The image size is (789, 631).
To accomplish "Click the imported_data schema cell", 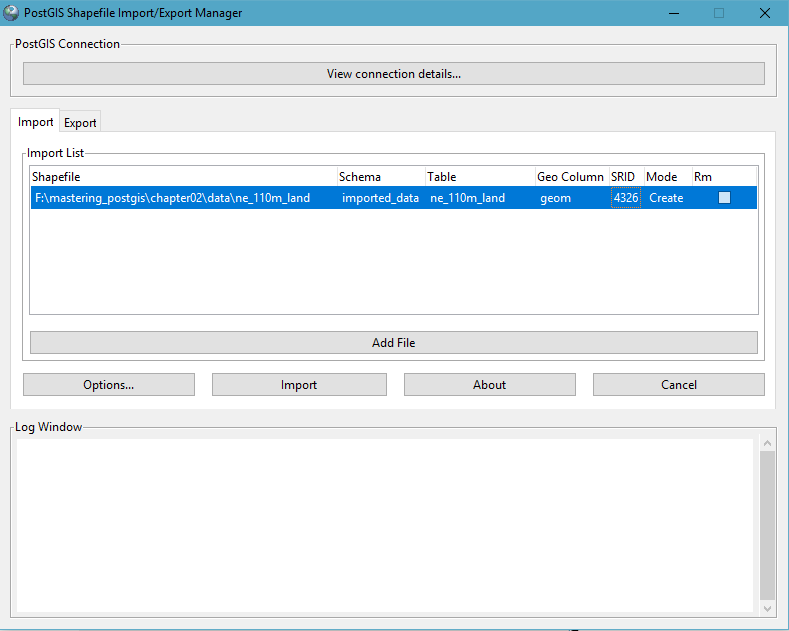I will tap(380, 198).
